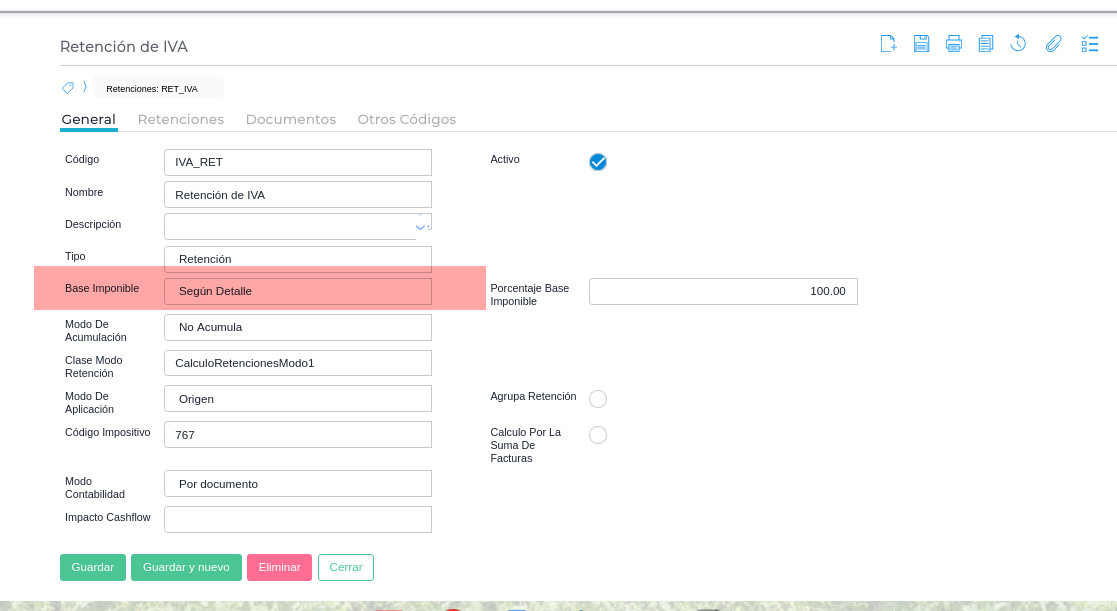The height and width of the screenshot is (611, 1117).
Task: Enable the Agrupa Retención option
Action: pos(598,399)
